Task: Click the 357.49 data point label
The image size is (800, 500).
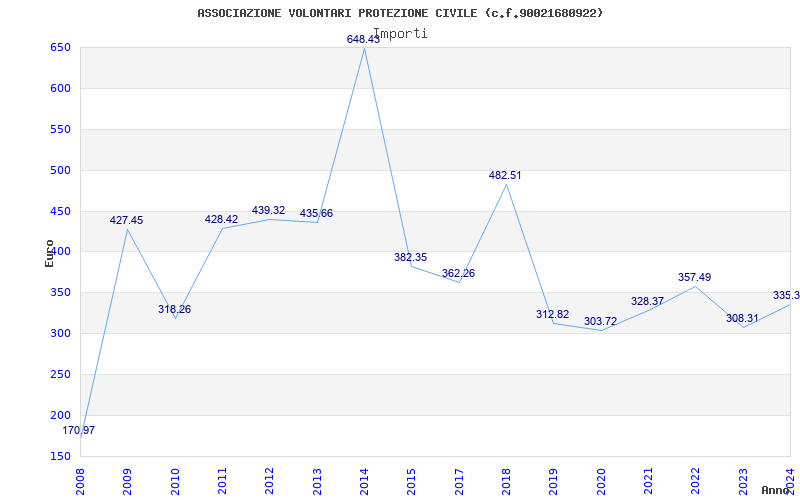Action: click(x=694, y=278)
